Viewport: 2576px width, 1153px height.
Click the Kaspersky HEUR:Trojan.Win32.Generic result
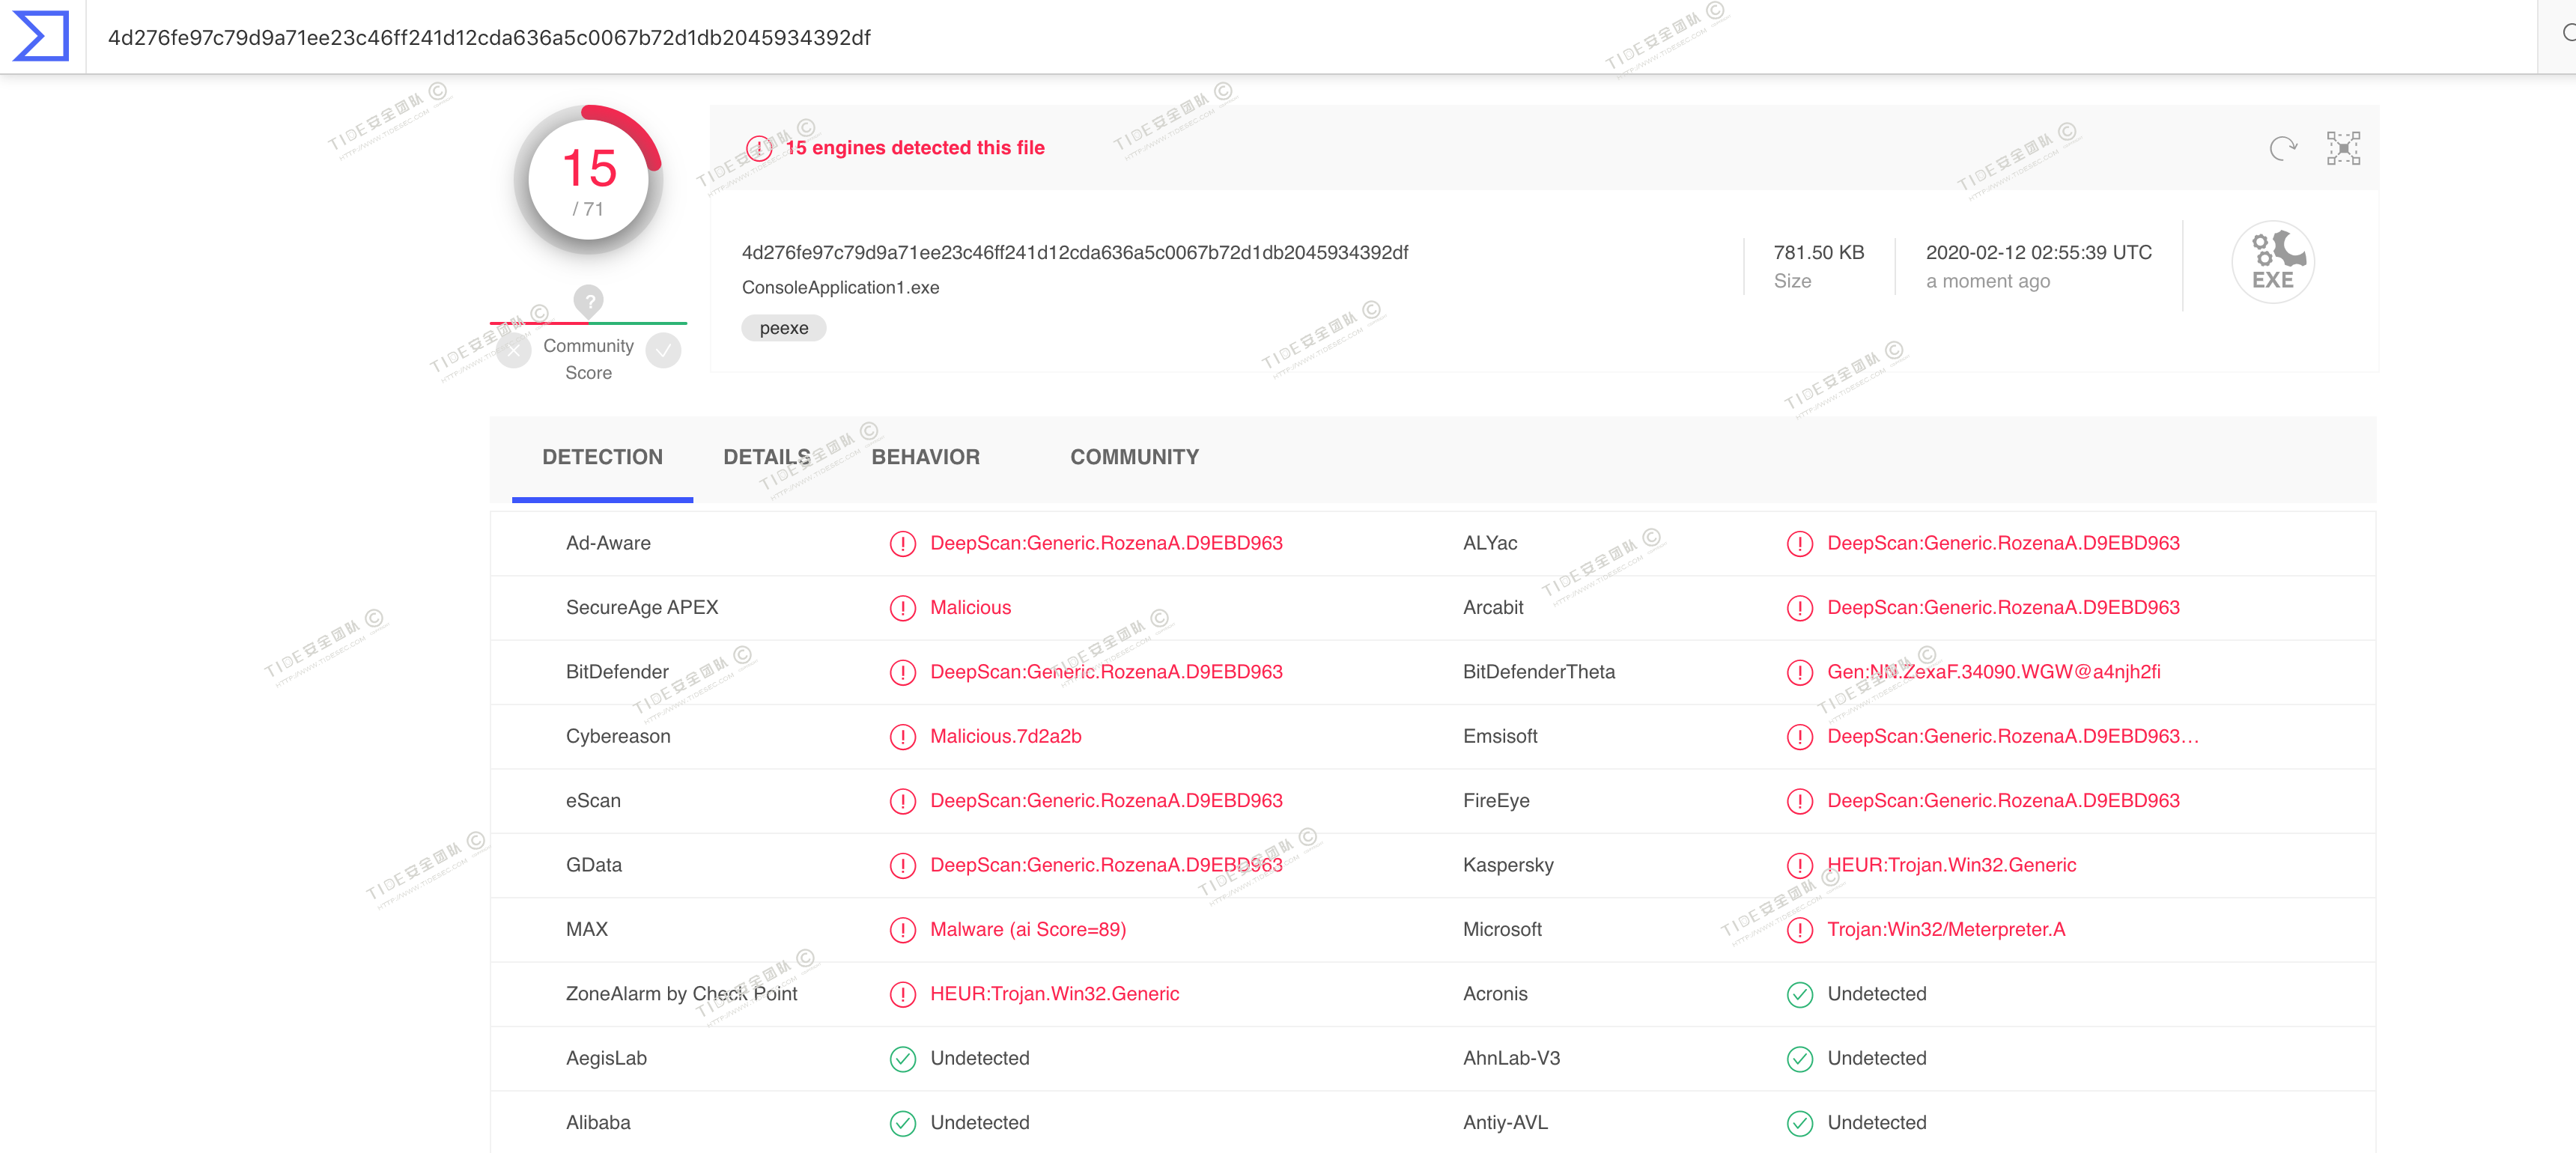pos(1951,865)
